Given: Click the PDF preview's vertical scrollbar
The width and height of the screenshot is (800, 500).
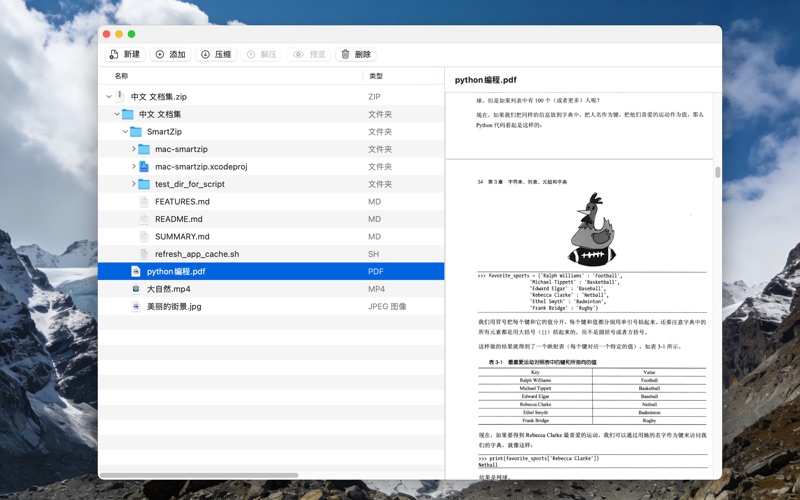Looking at the screenshot, I should [x=717, y=172].
